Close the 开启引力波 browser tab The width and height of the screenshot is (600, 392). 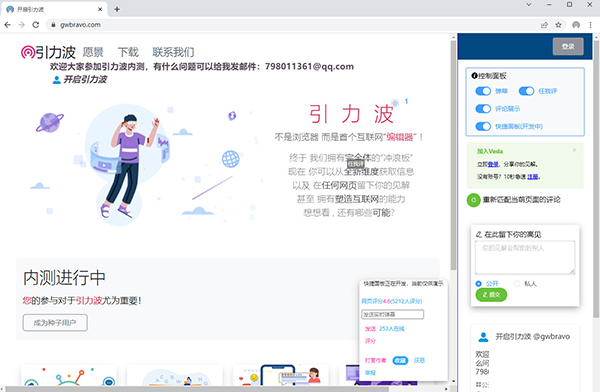click(100, 9)
